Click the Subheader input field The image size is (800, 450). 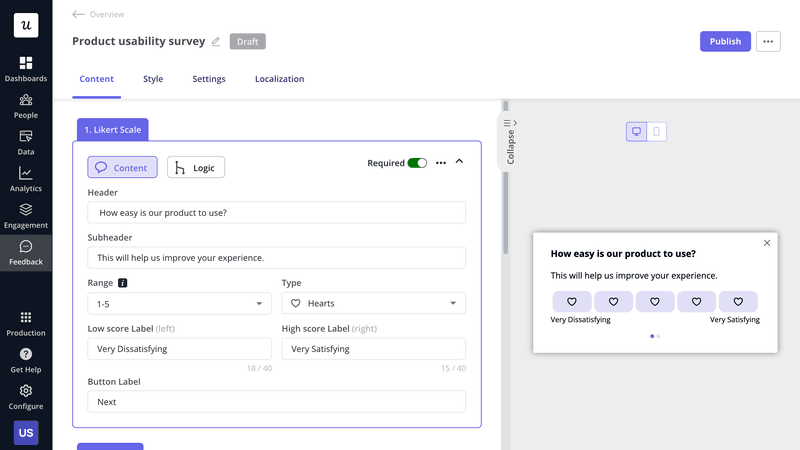tap(277, 258)
